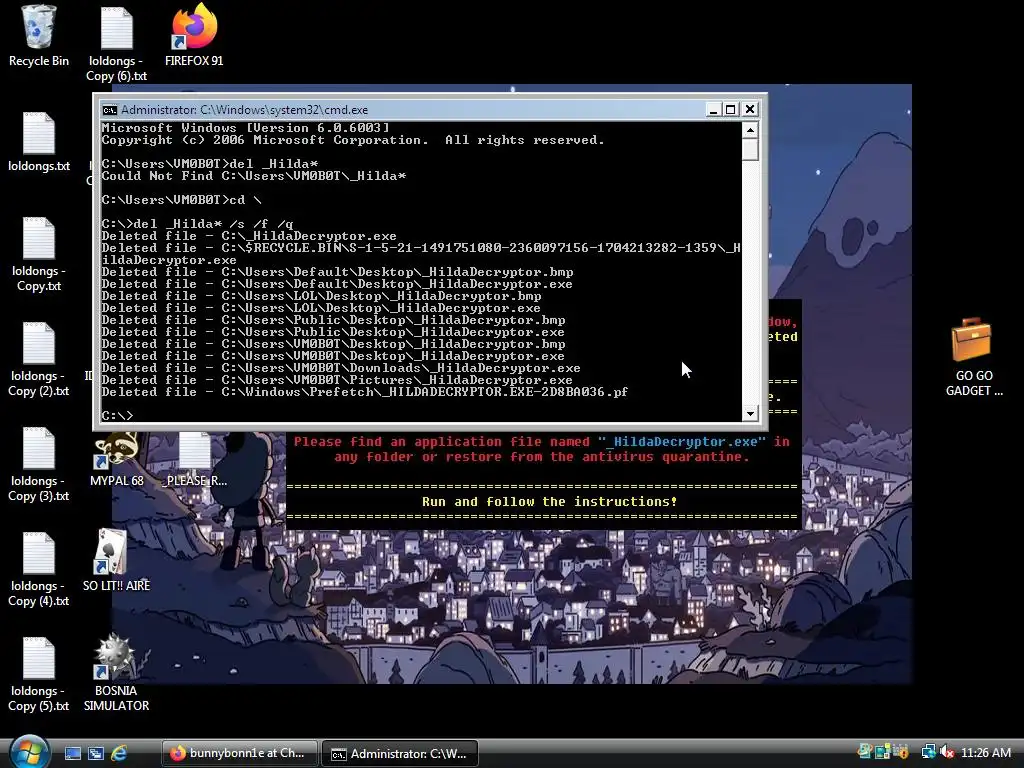Select loldongs - Copy (5).txt desktop file
This screenshot has width=1024, height=768.
(39, 675)
